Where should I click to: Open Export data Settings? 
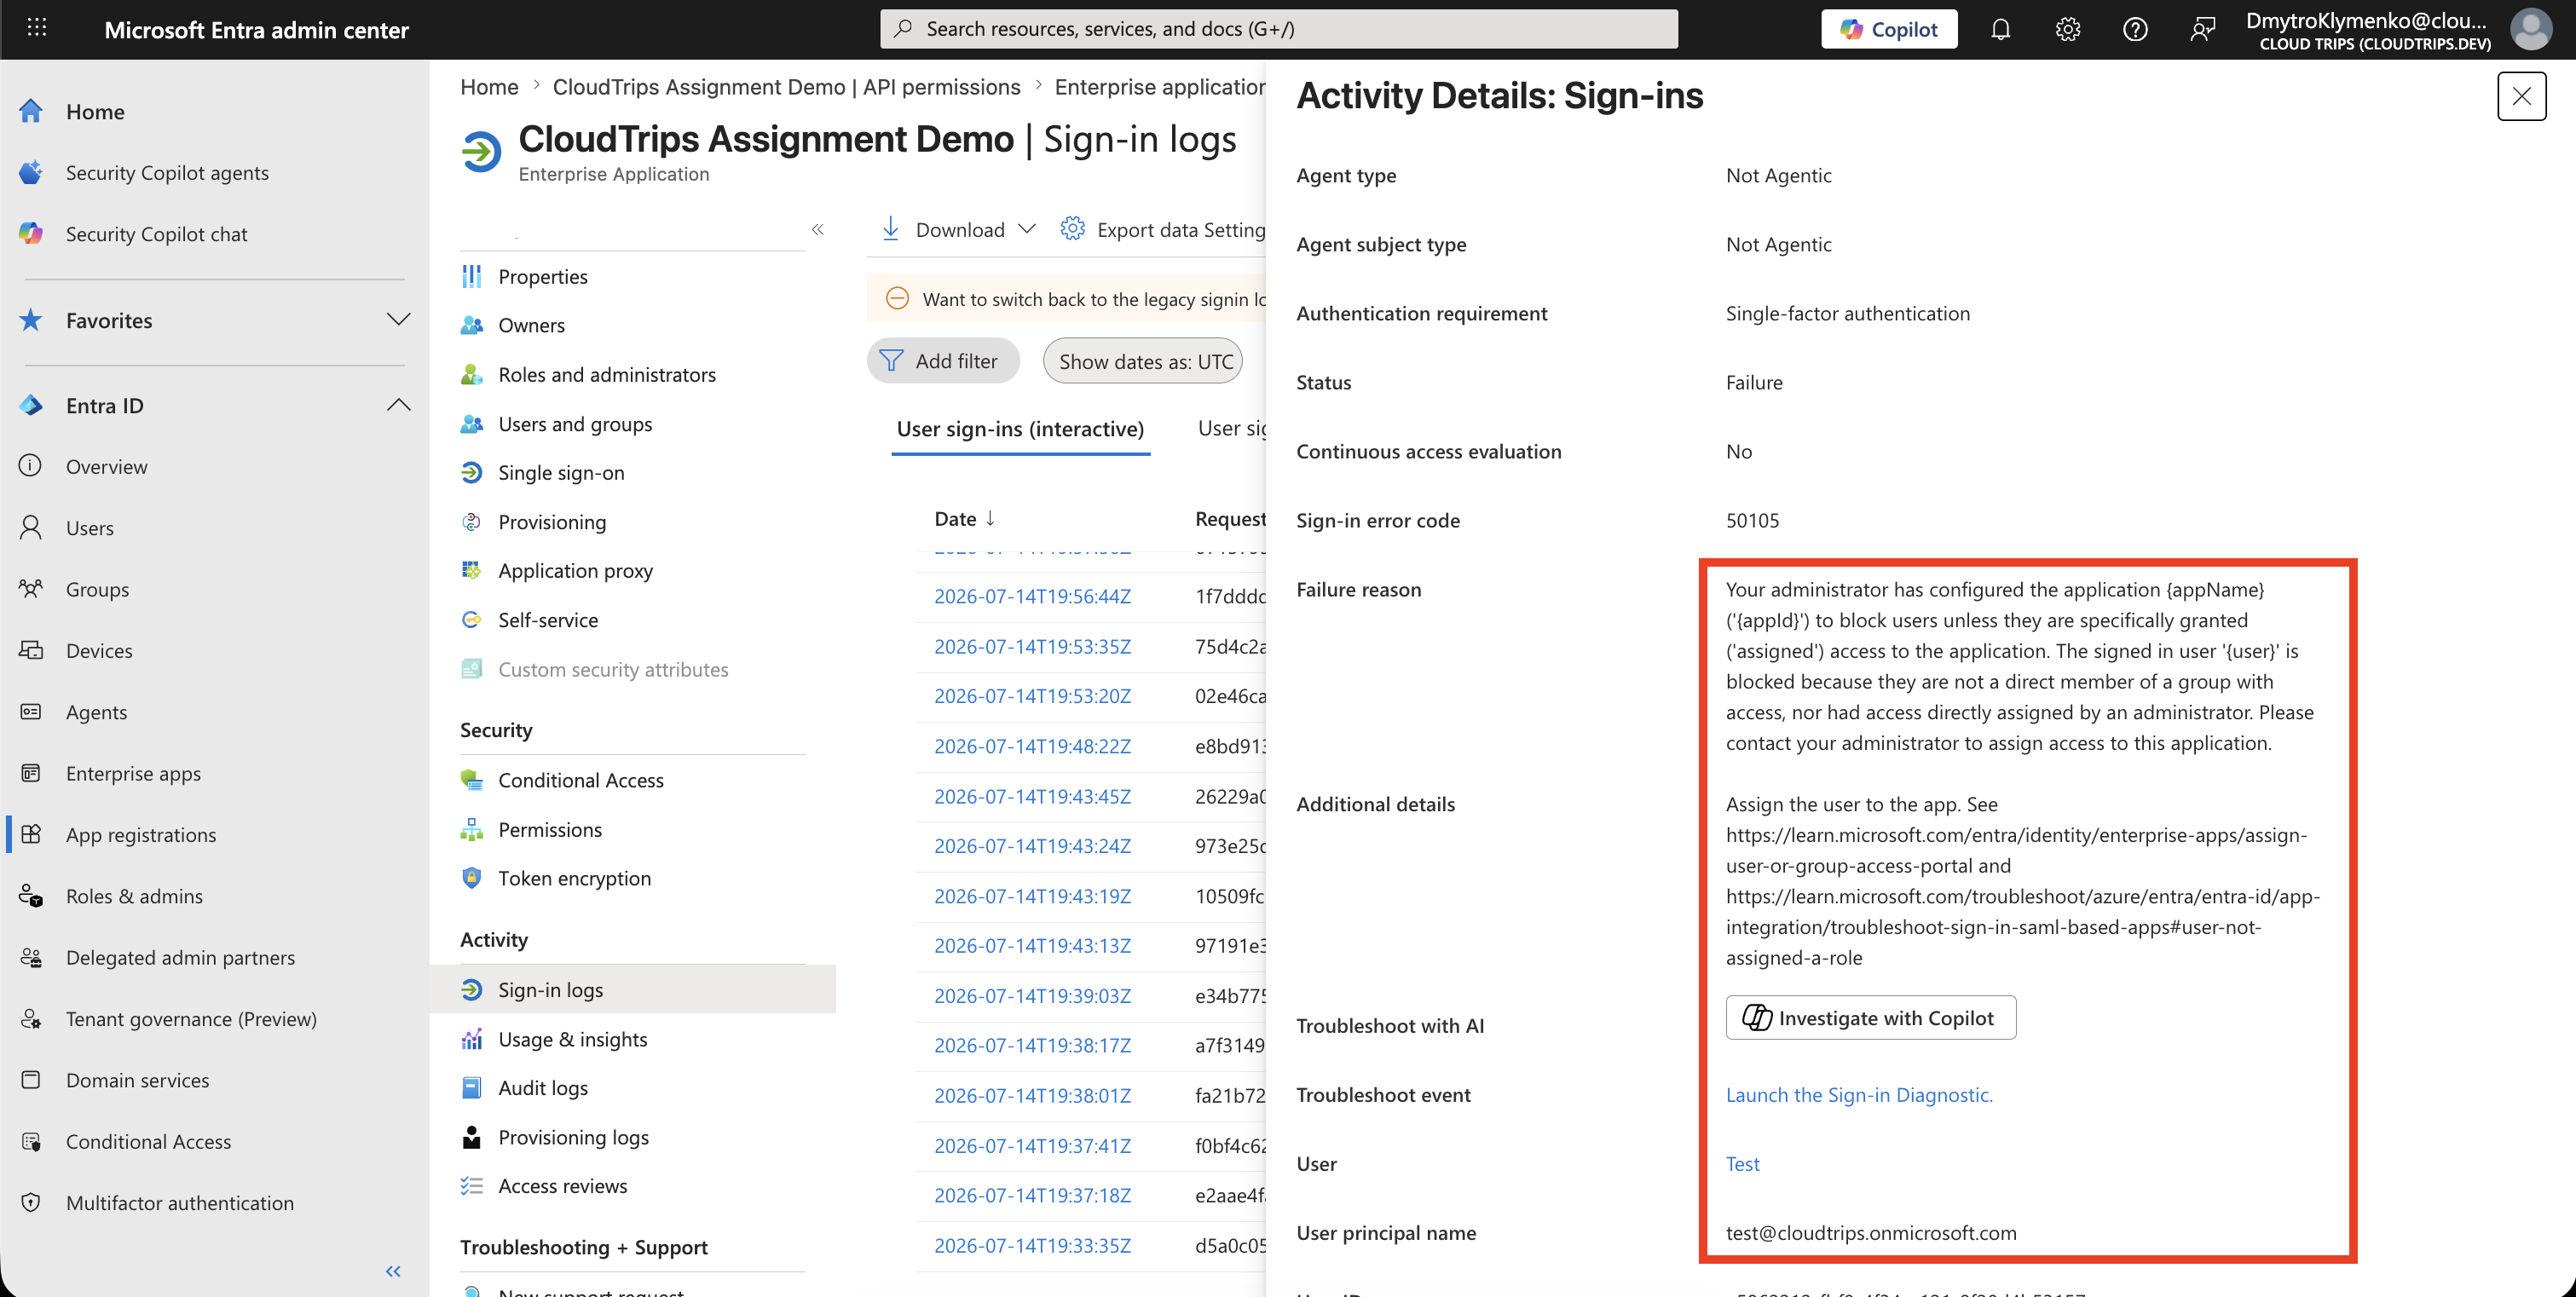[1163, 229]
